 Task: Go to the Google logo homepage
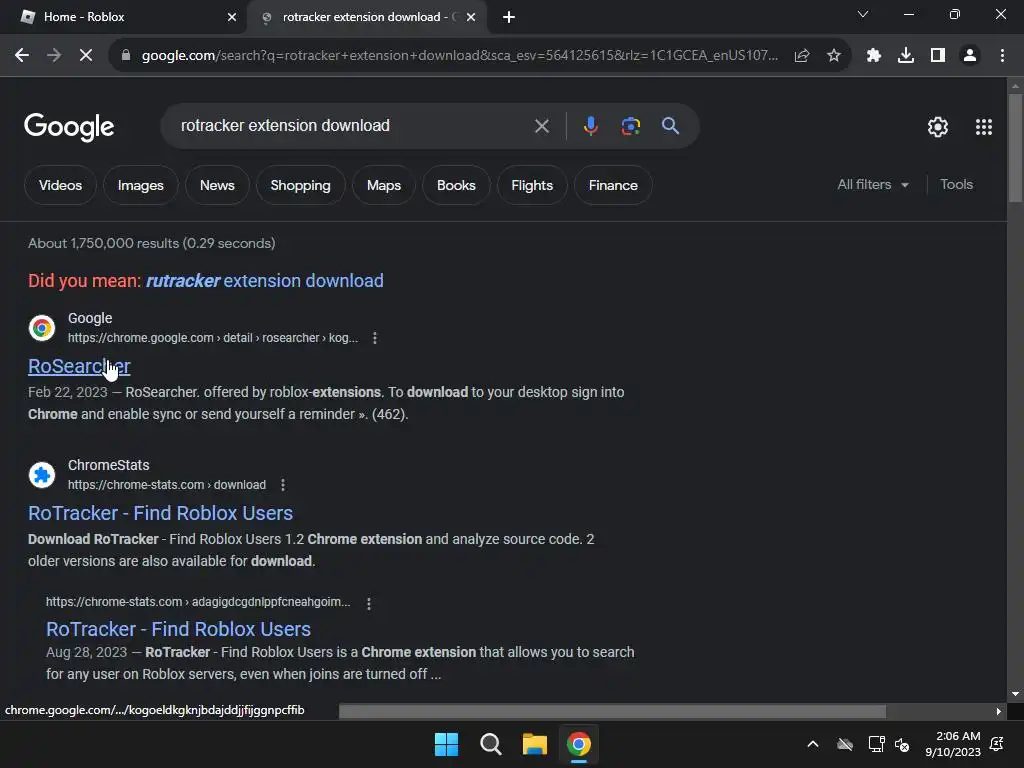click(69, 127)
